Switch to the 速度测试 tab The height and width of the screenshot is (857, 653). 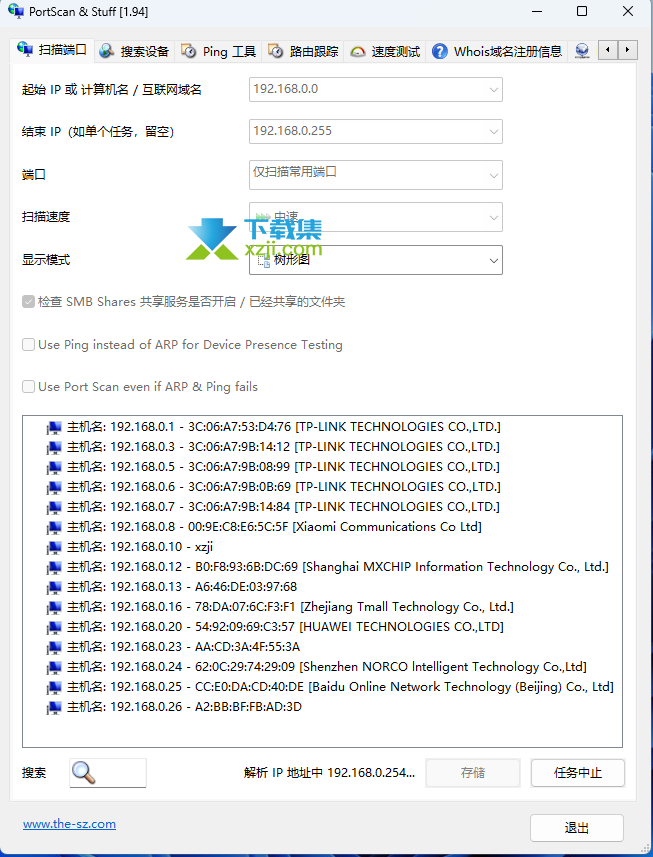click(x=385, y=52)
